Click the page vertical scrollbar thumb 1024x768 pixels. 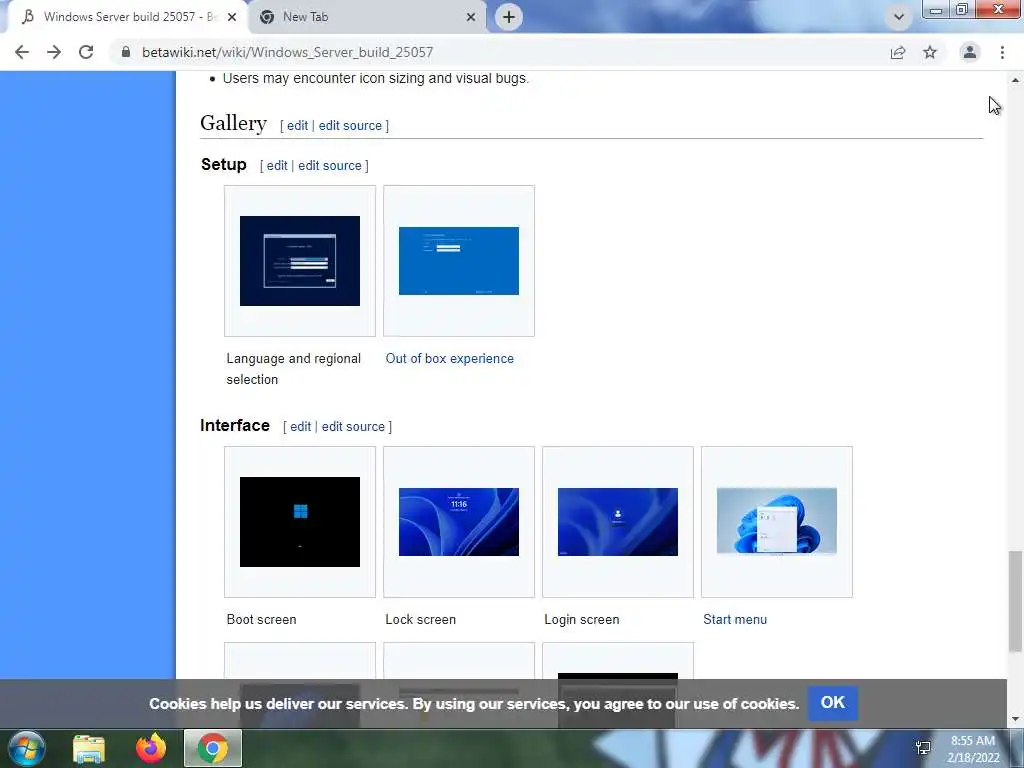(x=1015, y=601)
